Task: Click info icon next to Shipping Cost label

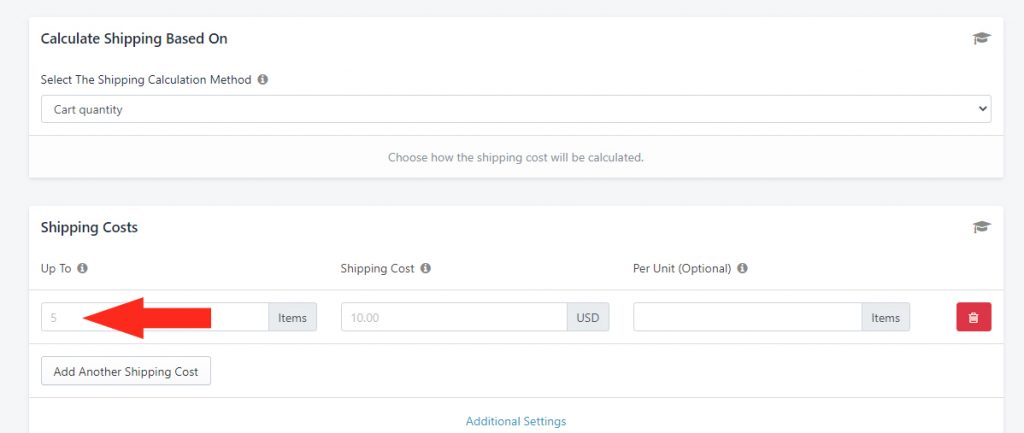Action: click(x=426, y=268)
